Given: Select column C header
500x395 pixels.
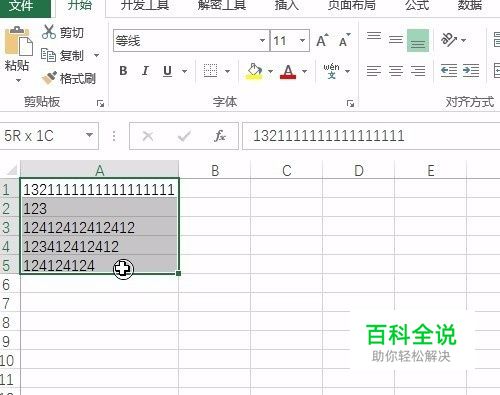Looking at the screenshot, I should [287, 170].
